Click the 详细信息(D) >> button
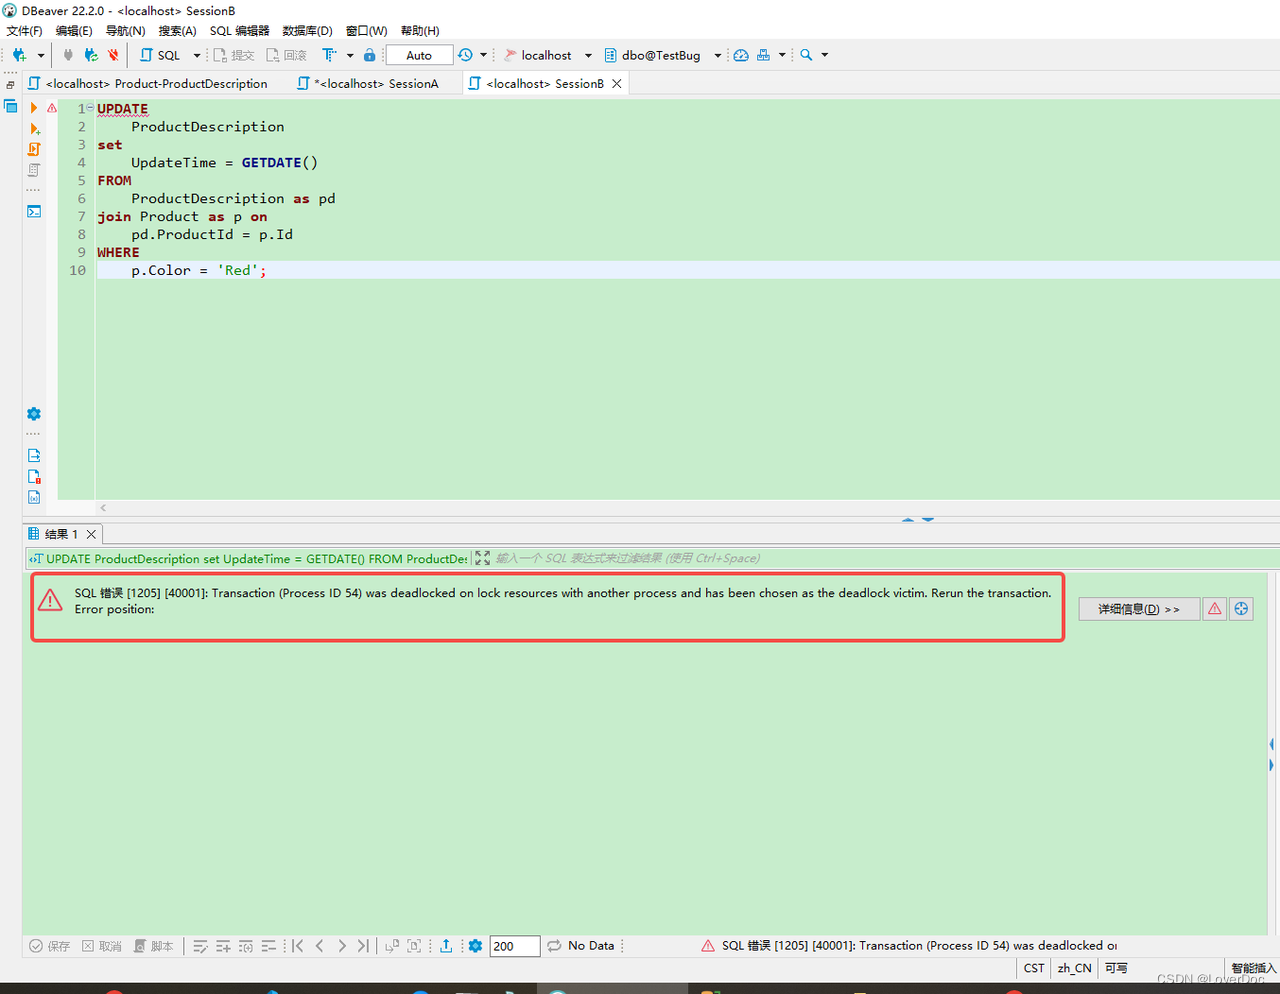The height and width of the screenshot is (994, 1280). [x=1139, y=609]
